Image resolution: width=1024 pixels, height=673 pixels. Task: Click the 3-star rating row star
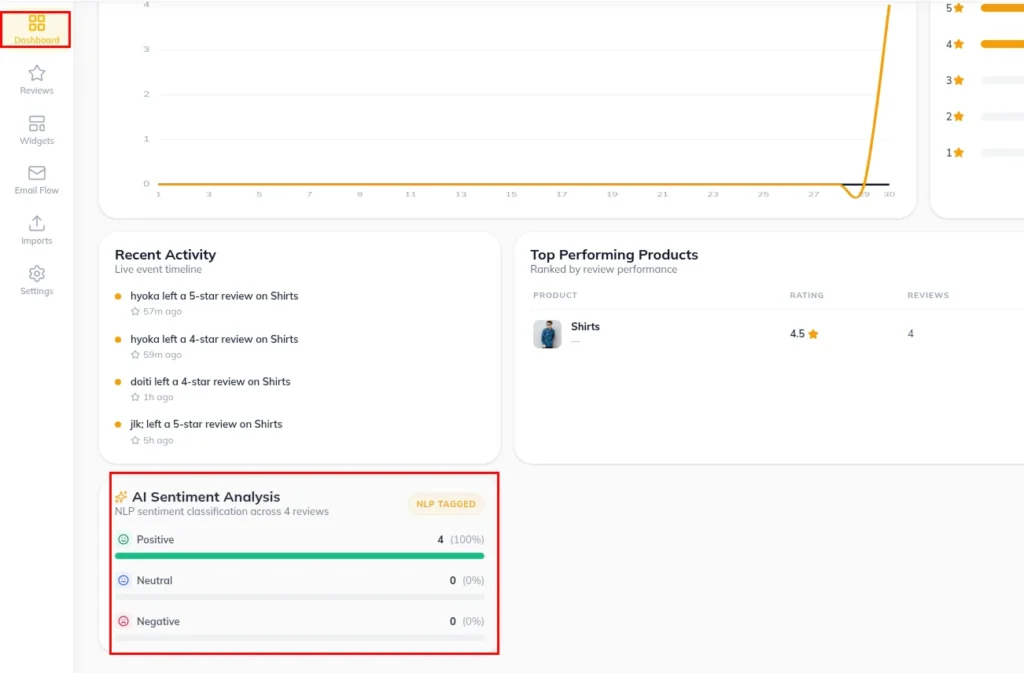959,80
